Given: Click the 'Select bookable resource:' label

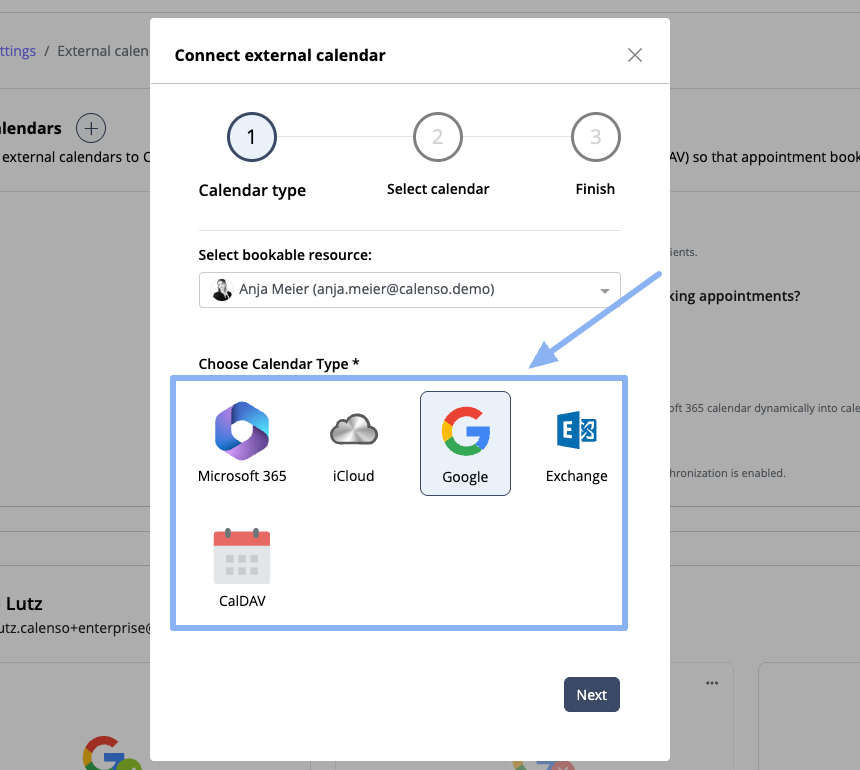Looking at the screenshot, I should tap(285, 255).
